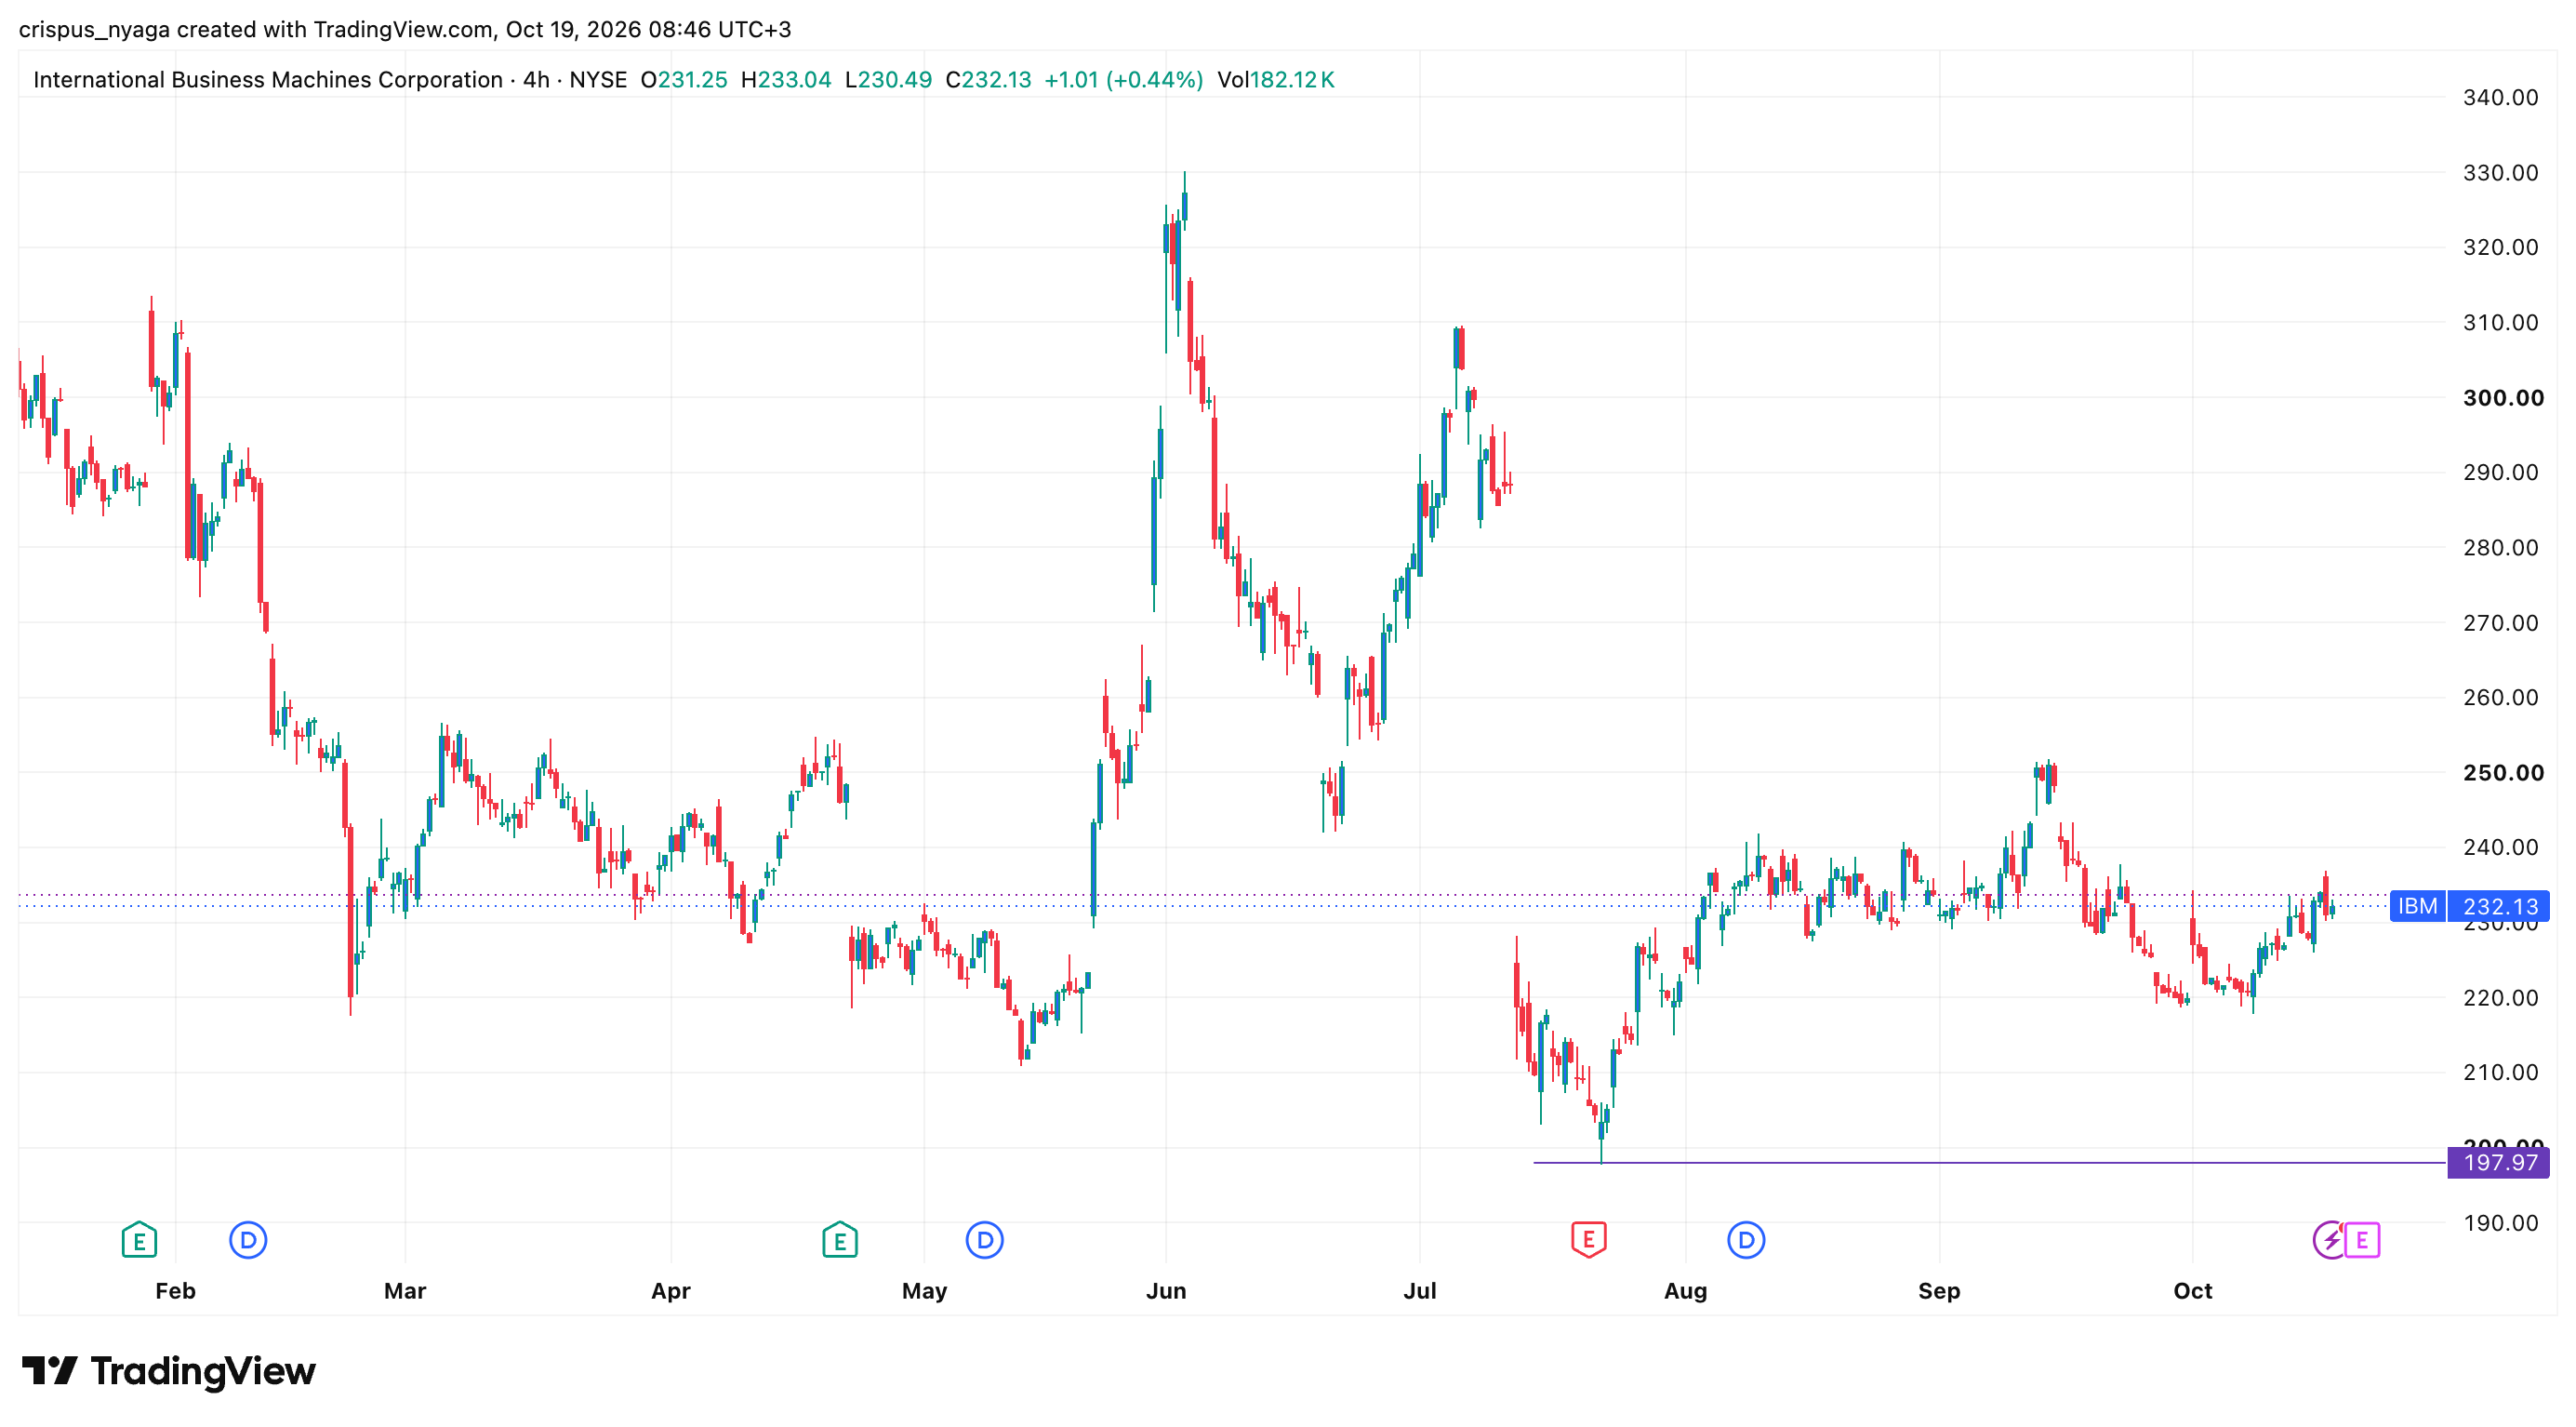Image resolution: width=2576 pixels, height=1427 pixels.
Task: Click the 210.00 price axis label
Action: tap(2500, 1072)
